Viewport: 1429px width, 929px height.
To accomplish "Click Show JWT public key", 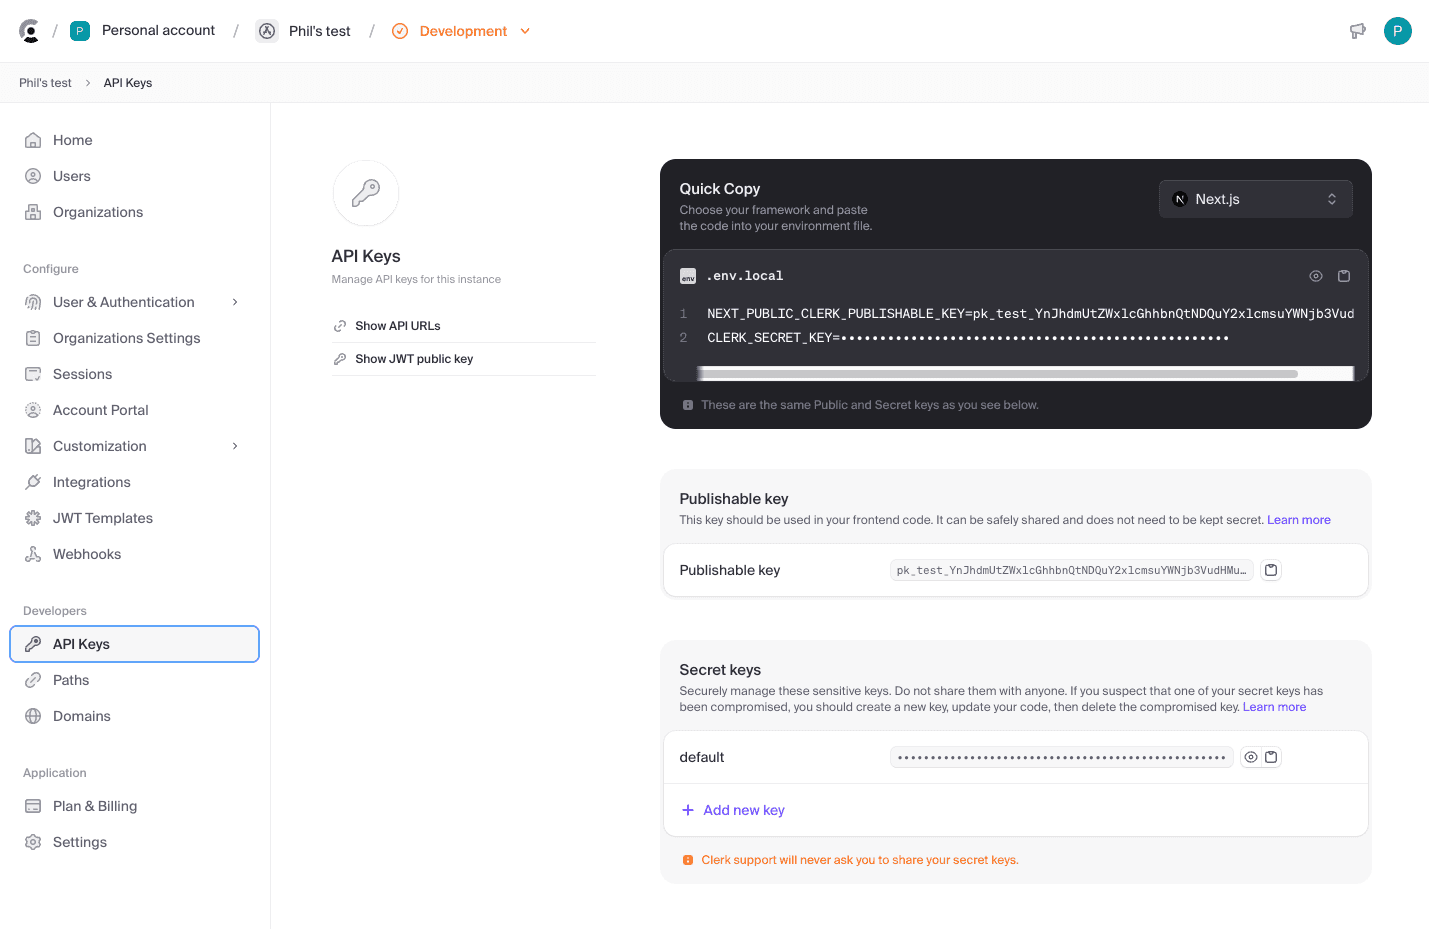I will [x=414, y=359].
